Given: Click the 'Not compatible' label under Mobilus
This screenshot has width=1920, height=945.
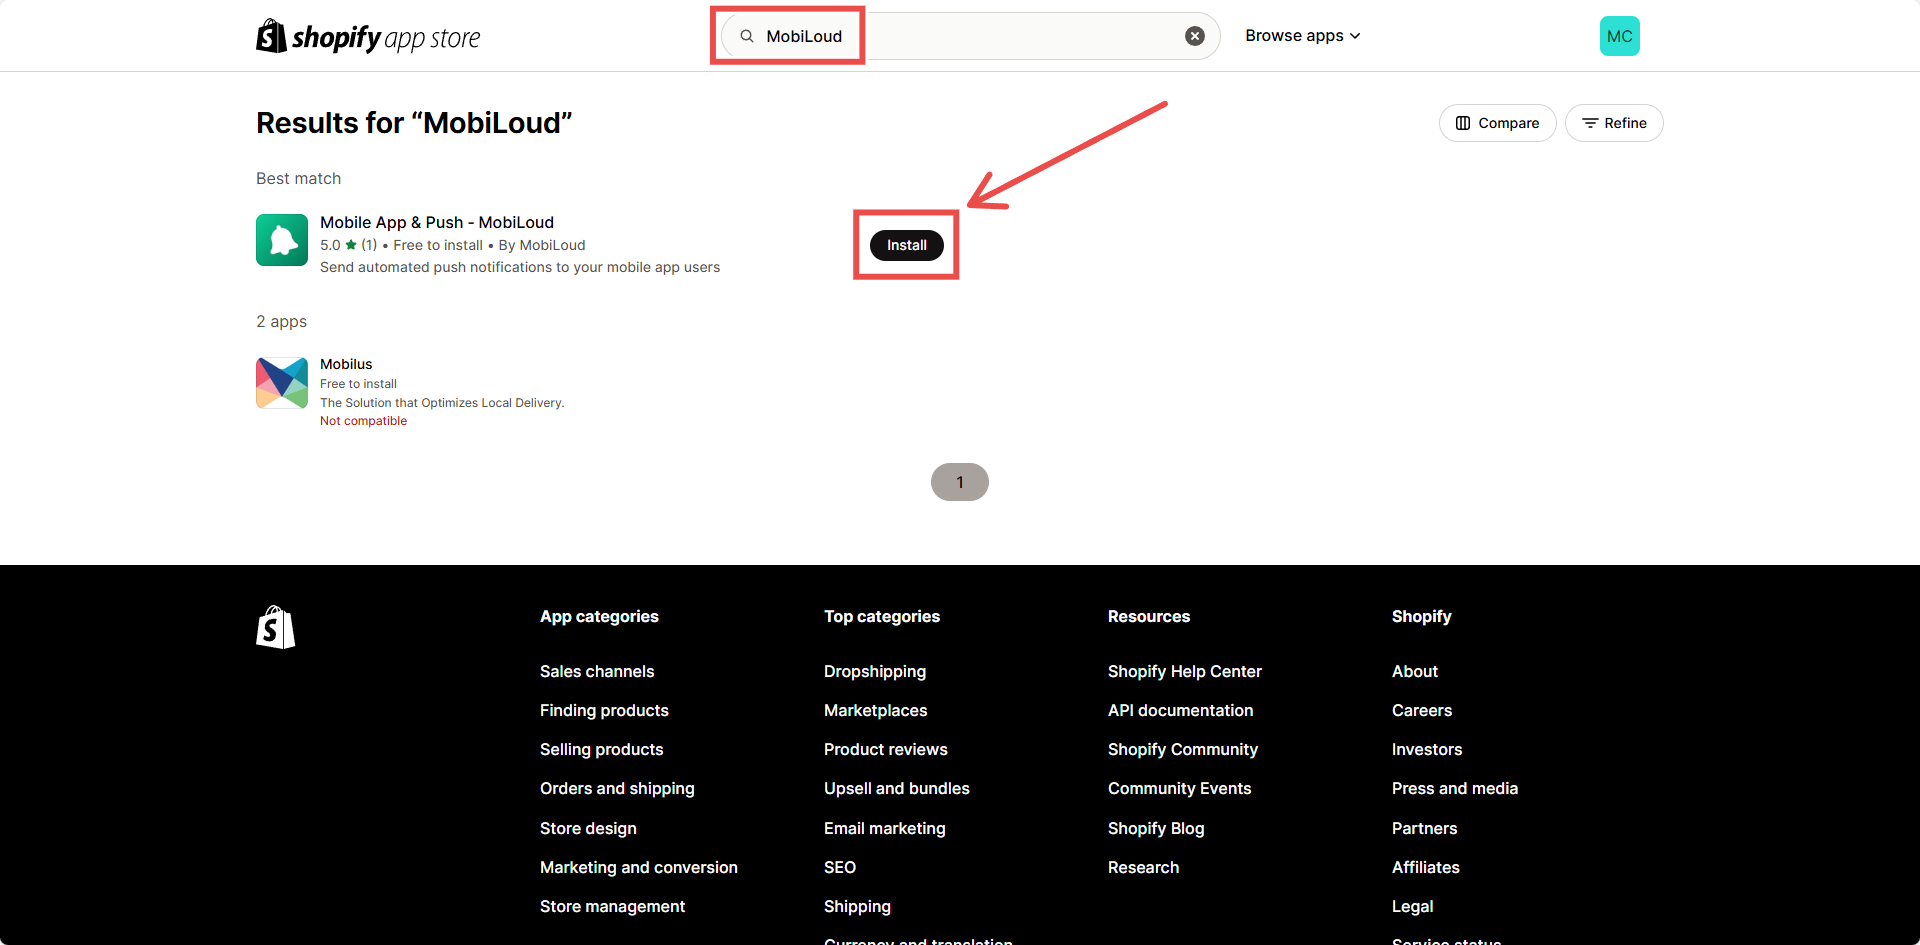Looking at the screenshot, I should click(363, 421).
